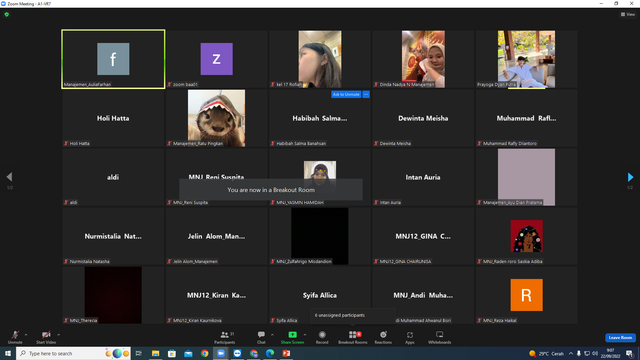Open PowerPoint from the taskbar

click(x=287, y=353)
